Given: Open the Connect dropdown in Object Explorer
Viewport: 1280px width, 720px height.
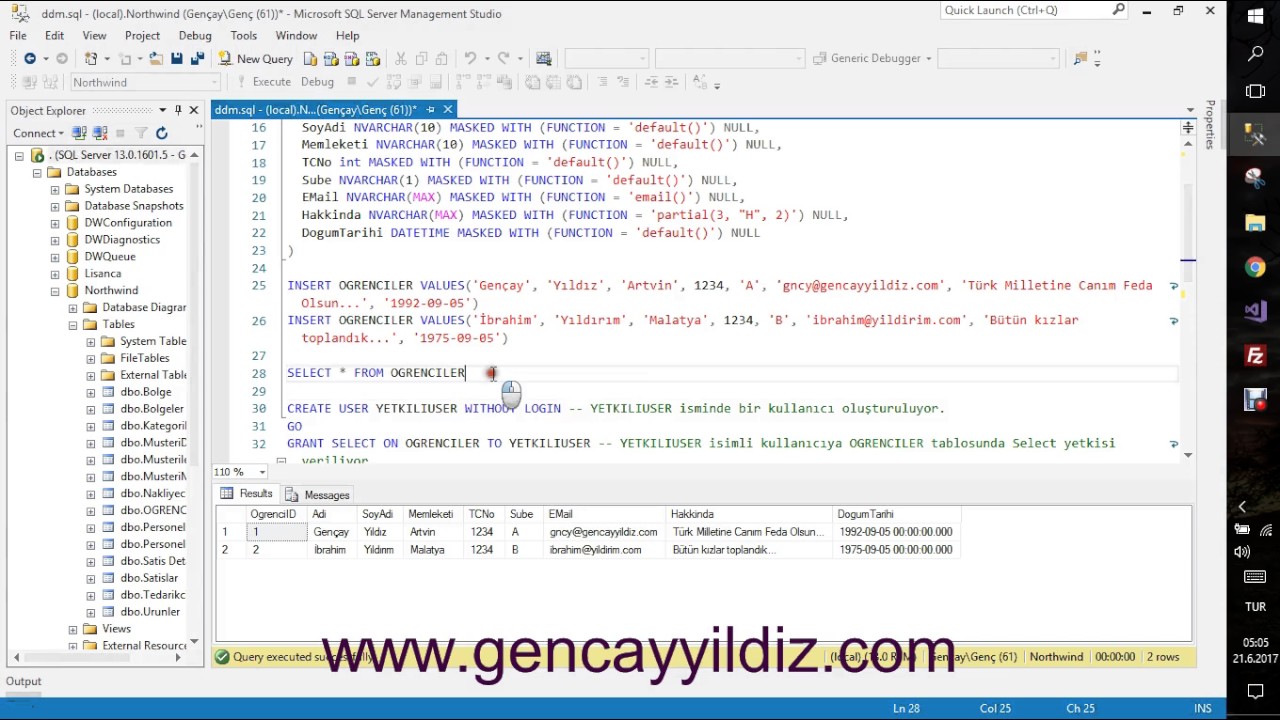Looking at the screenshot, I should tap(38, 133).
